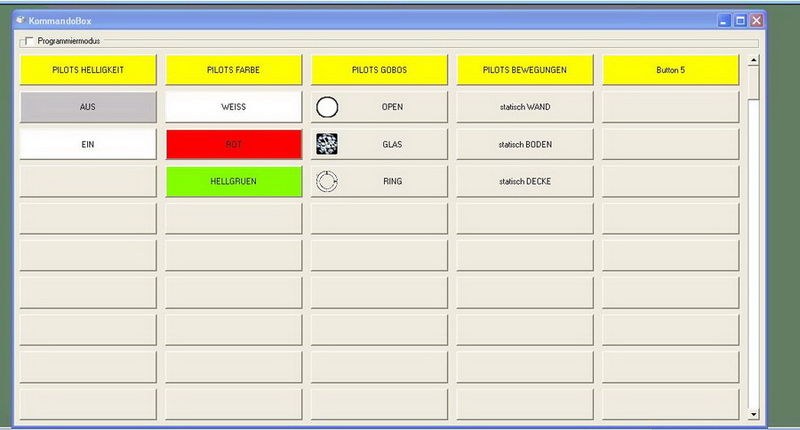Click the OPEN gobo circle icon
This screenshot has width=800, height=430.
coord(327,107)
